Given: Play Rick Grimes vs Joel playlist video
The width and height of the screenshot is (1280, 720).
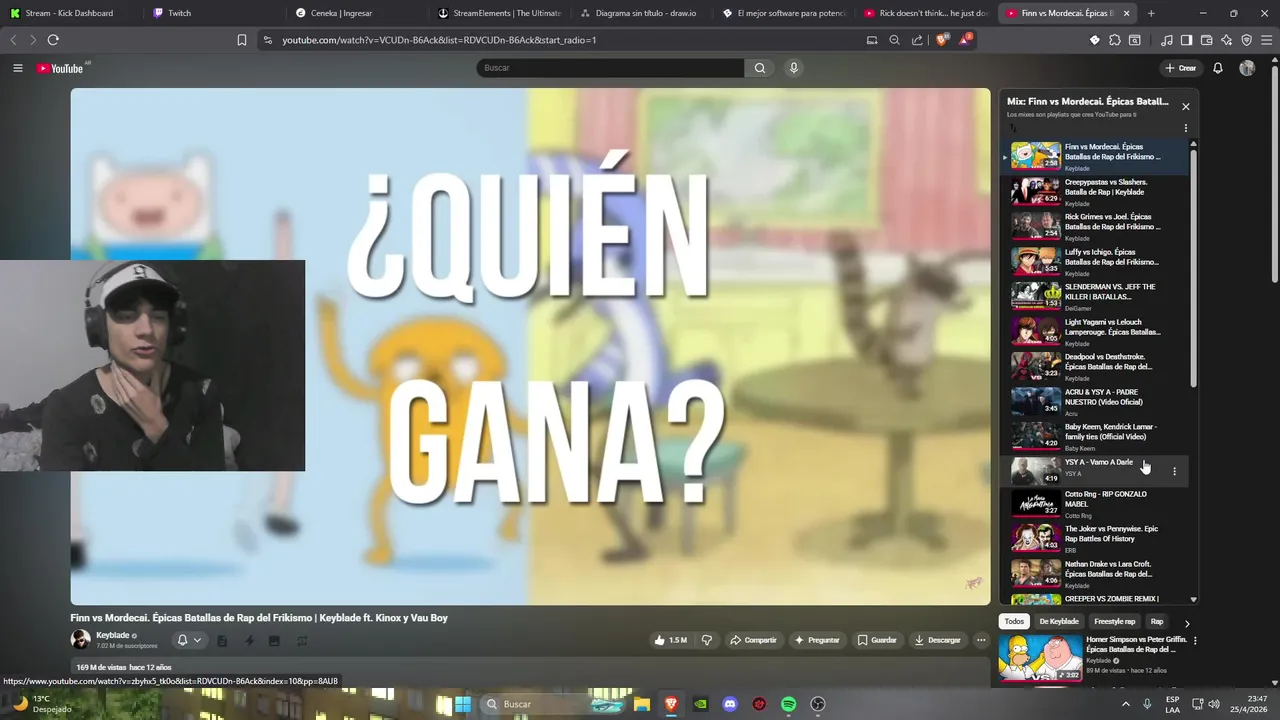Looking at the screenshot, I should (x=1094, y=227).
